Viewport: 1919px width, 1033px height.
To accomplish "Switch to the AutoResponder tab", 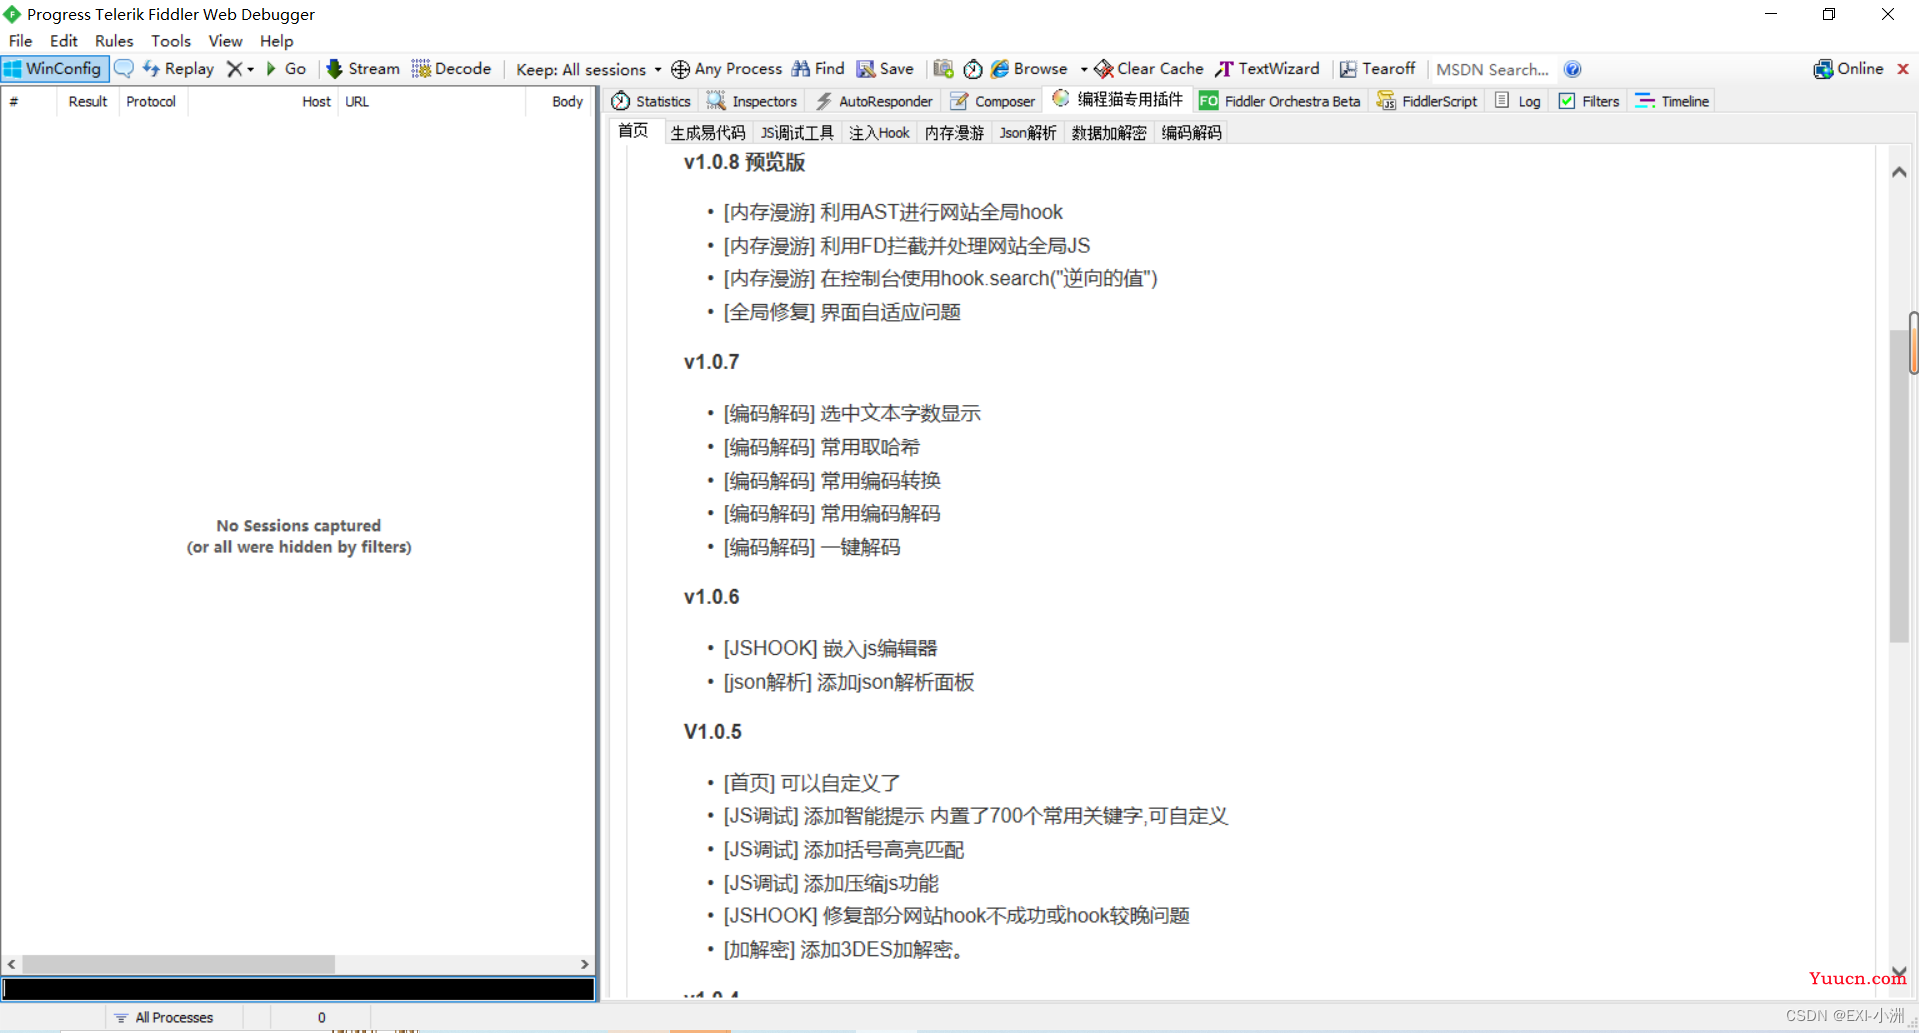I will [x=874, y=101].
